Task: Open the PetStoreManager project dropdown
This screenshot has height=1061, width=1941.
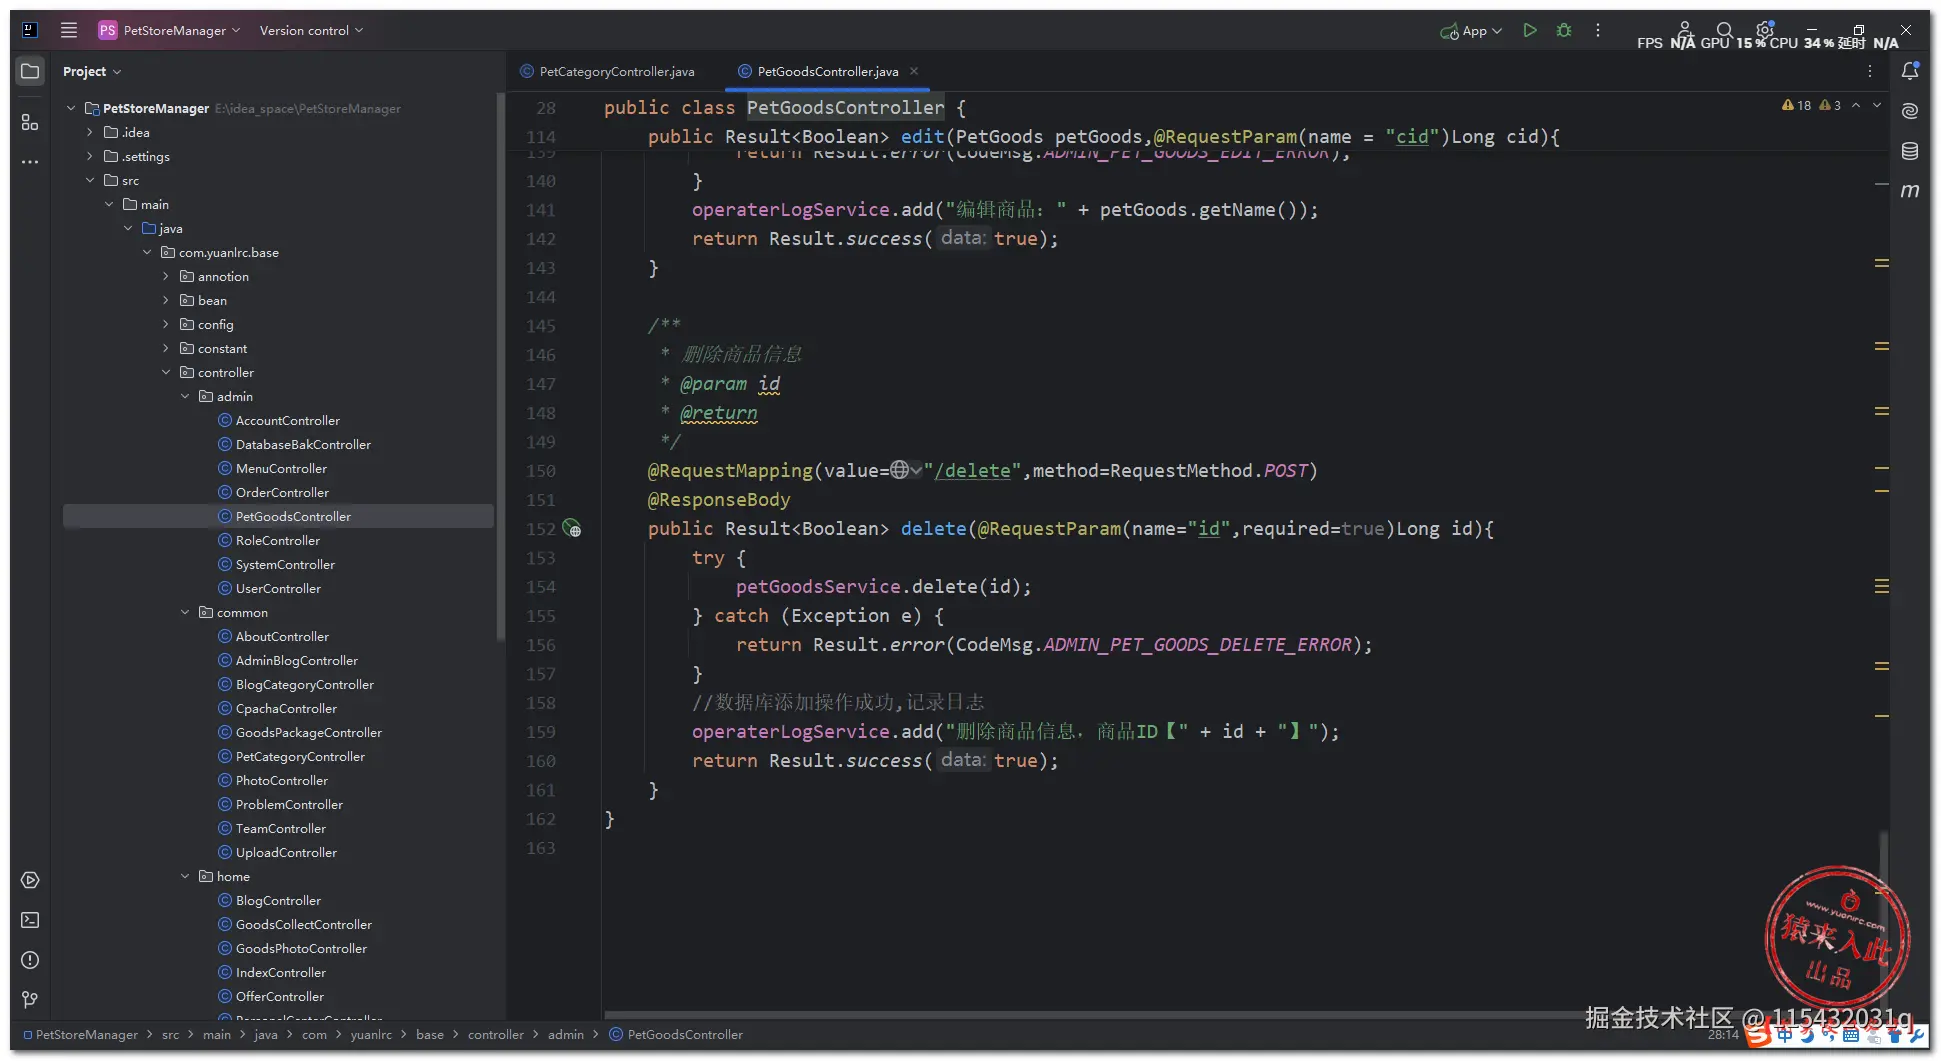Action: coord(169,30)
